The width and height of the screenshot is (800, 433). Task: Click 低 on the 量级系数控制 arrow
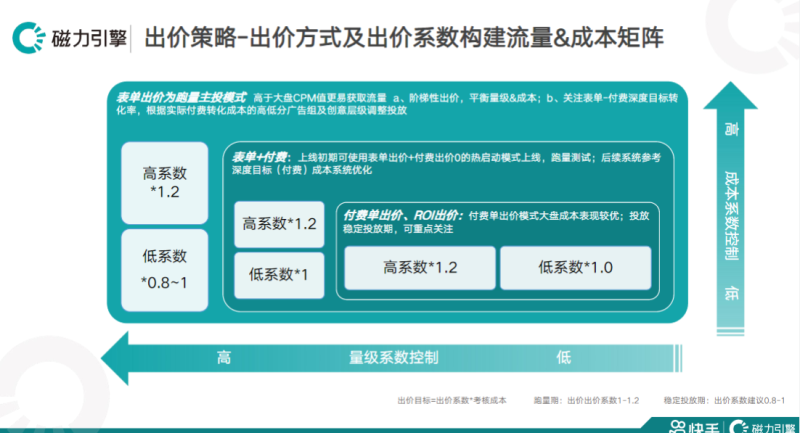(x=563, y=358)
